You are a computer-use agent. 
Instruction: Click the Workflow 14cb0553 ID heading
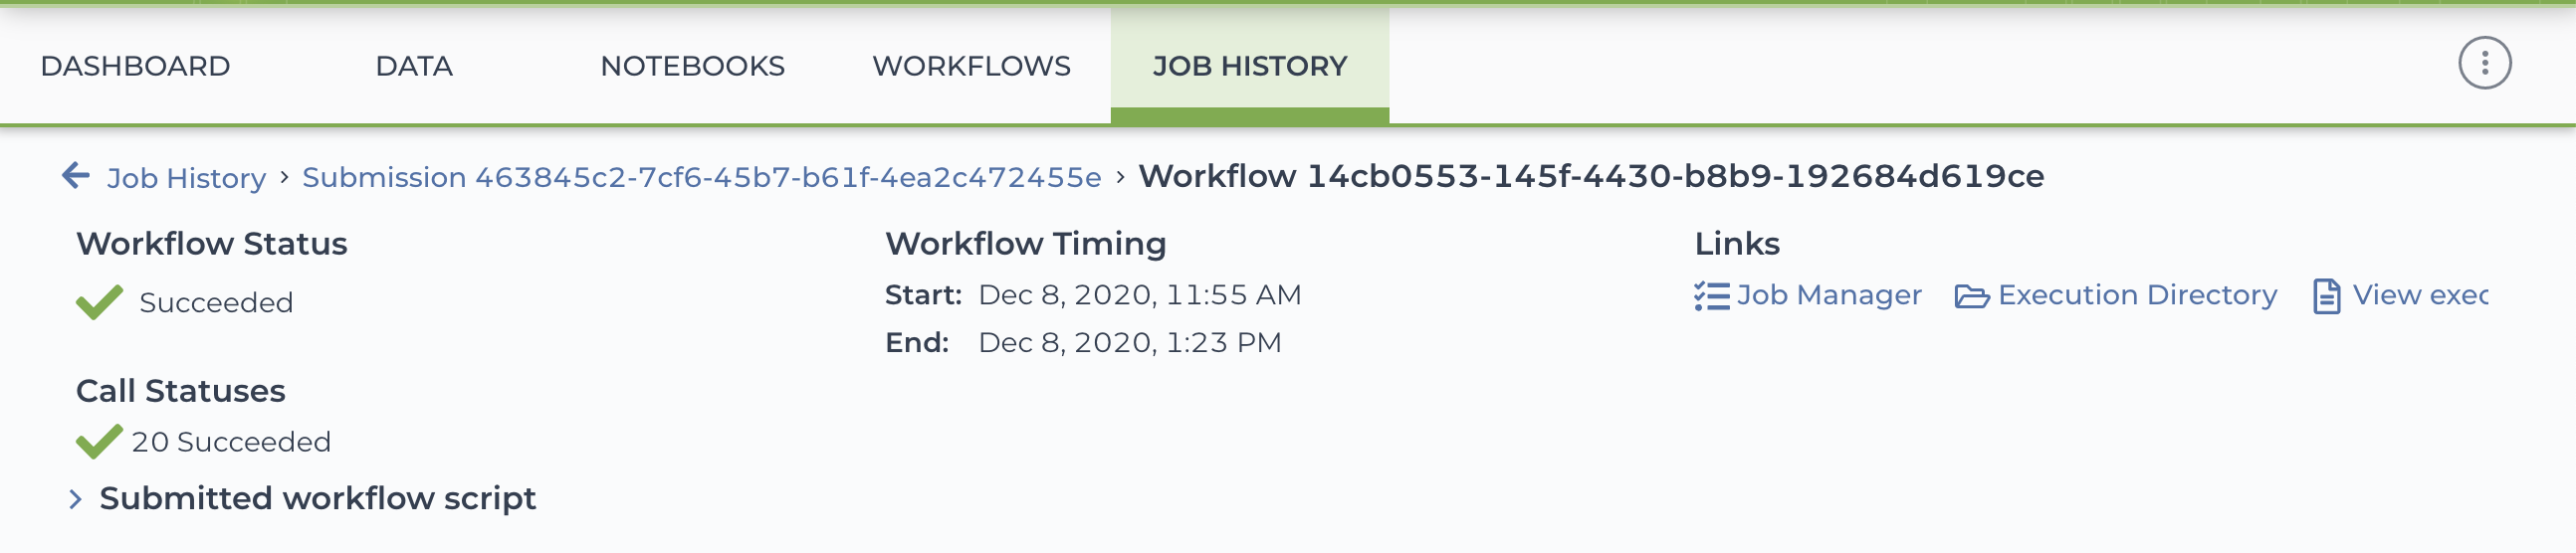pyautogui.click(x=1591, y=176)
